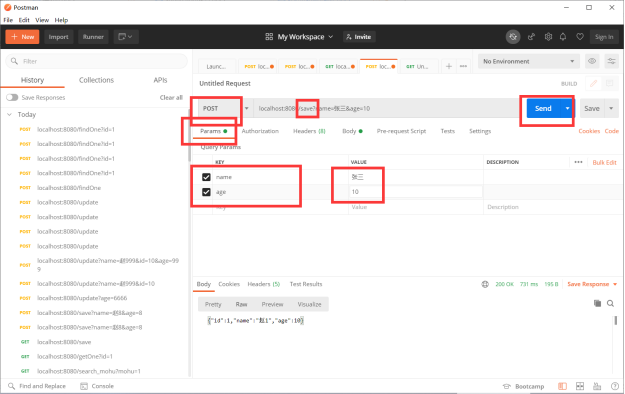The height and width of the screenshot is (394, 625).
Task: Click the Sign In button
Action: [x=604, y=37]
